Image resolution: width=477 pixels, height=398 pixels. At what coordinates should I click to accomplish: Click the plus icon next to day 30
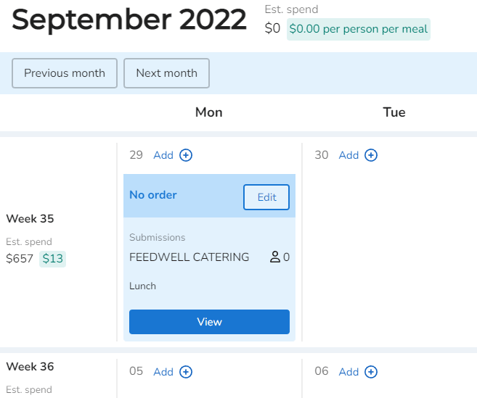click(371, 155)
